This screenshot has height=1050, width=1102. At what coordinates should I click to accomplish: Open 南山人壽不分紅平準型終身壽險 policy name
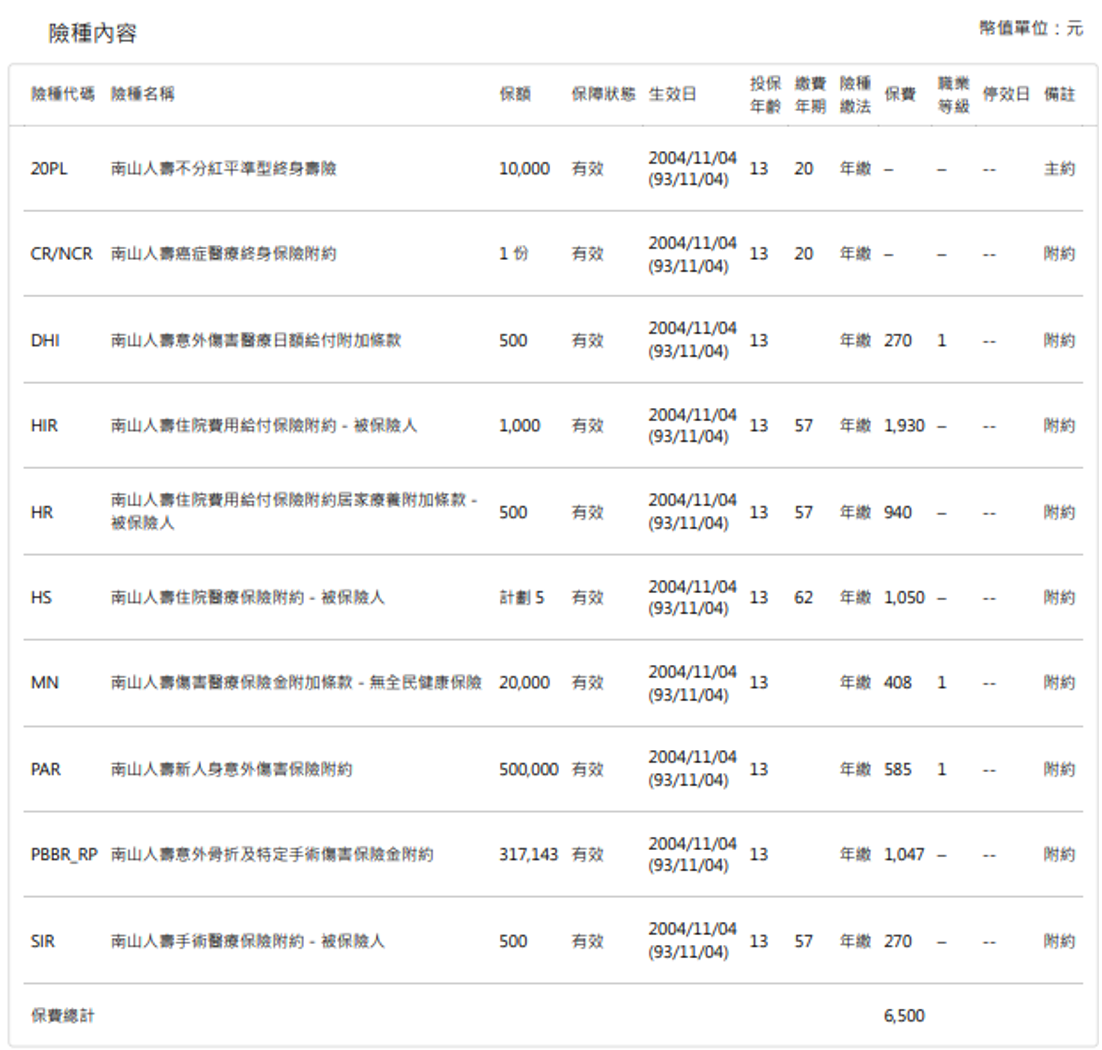(223, 169)
